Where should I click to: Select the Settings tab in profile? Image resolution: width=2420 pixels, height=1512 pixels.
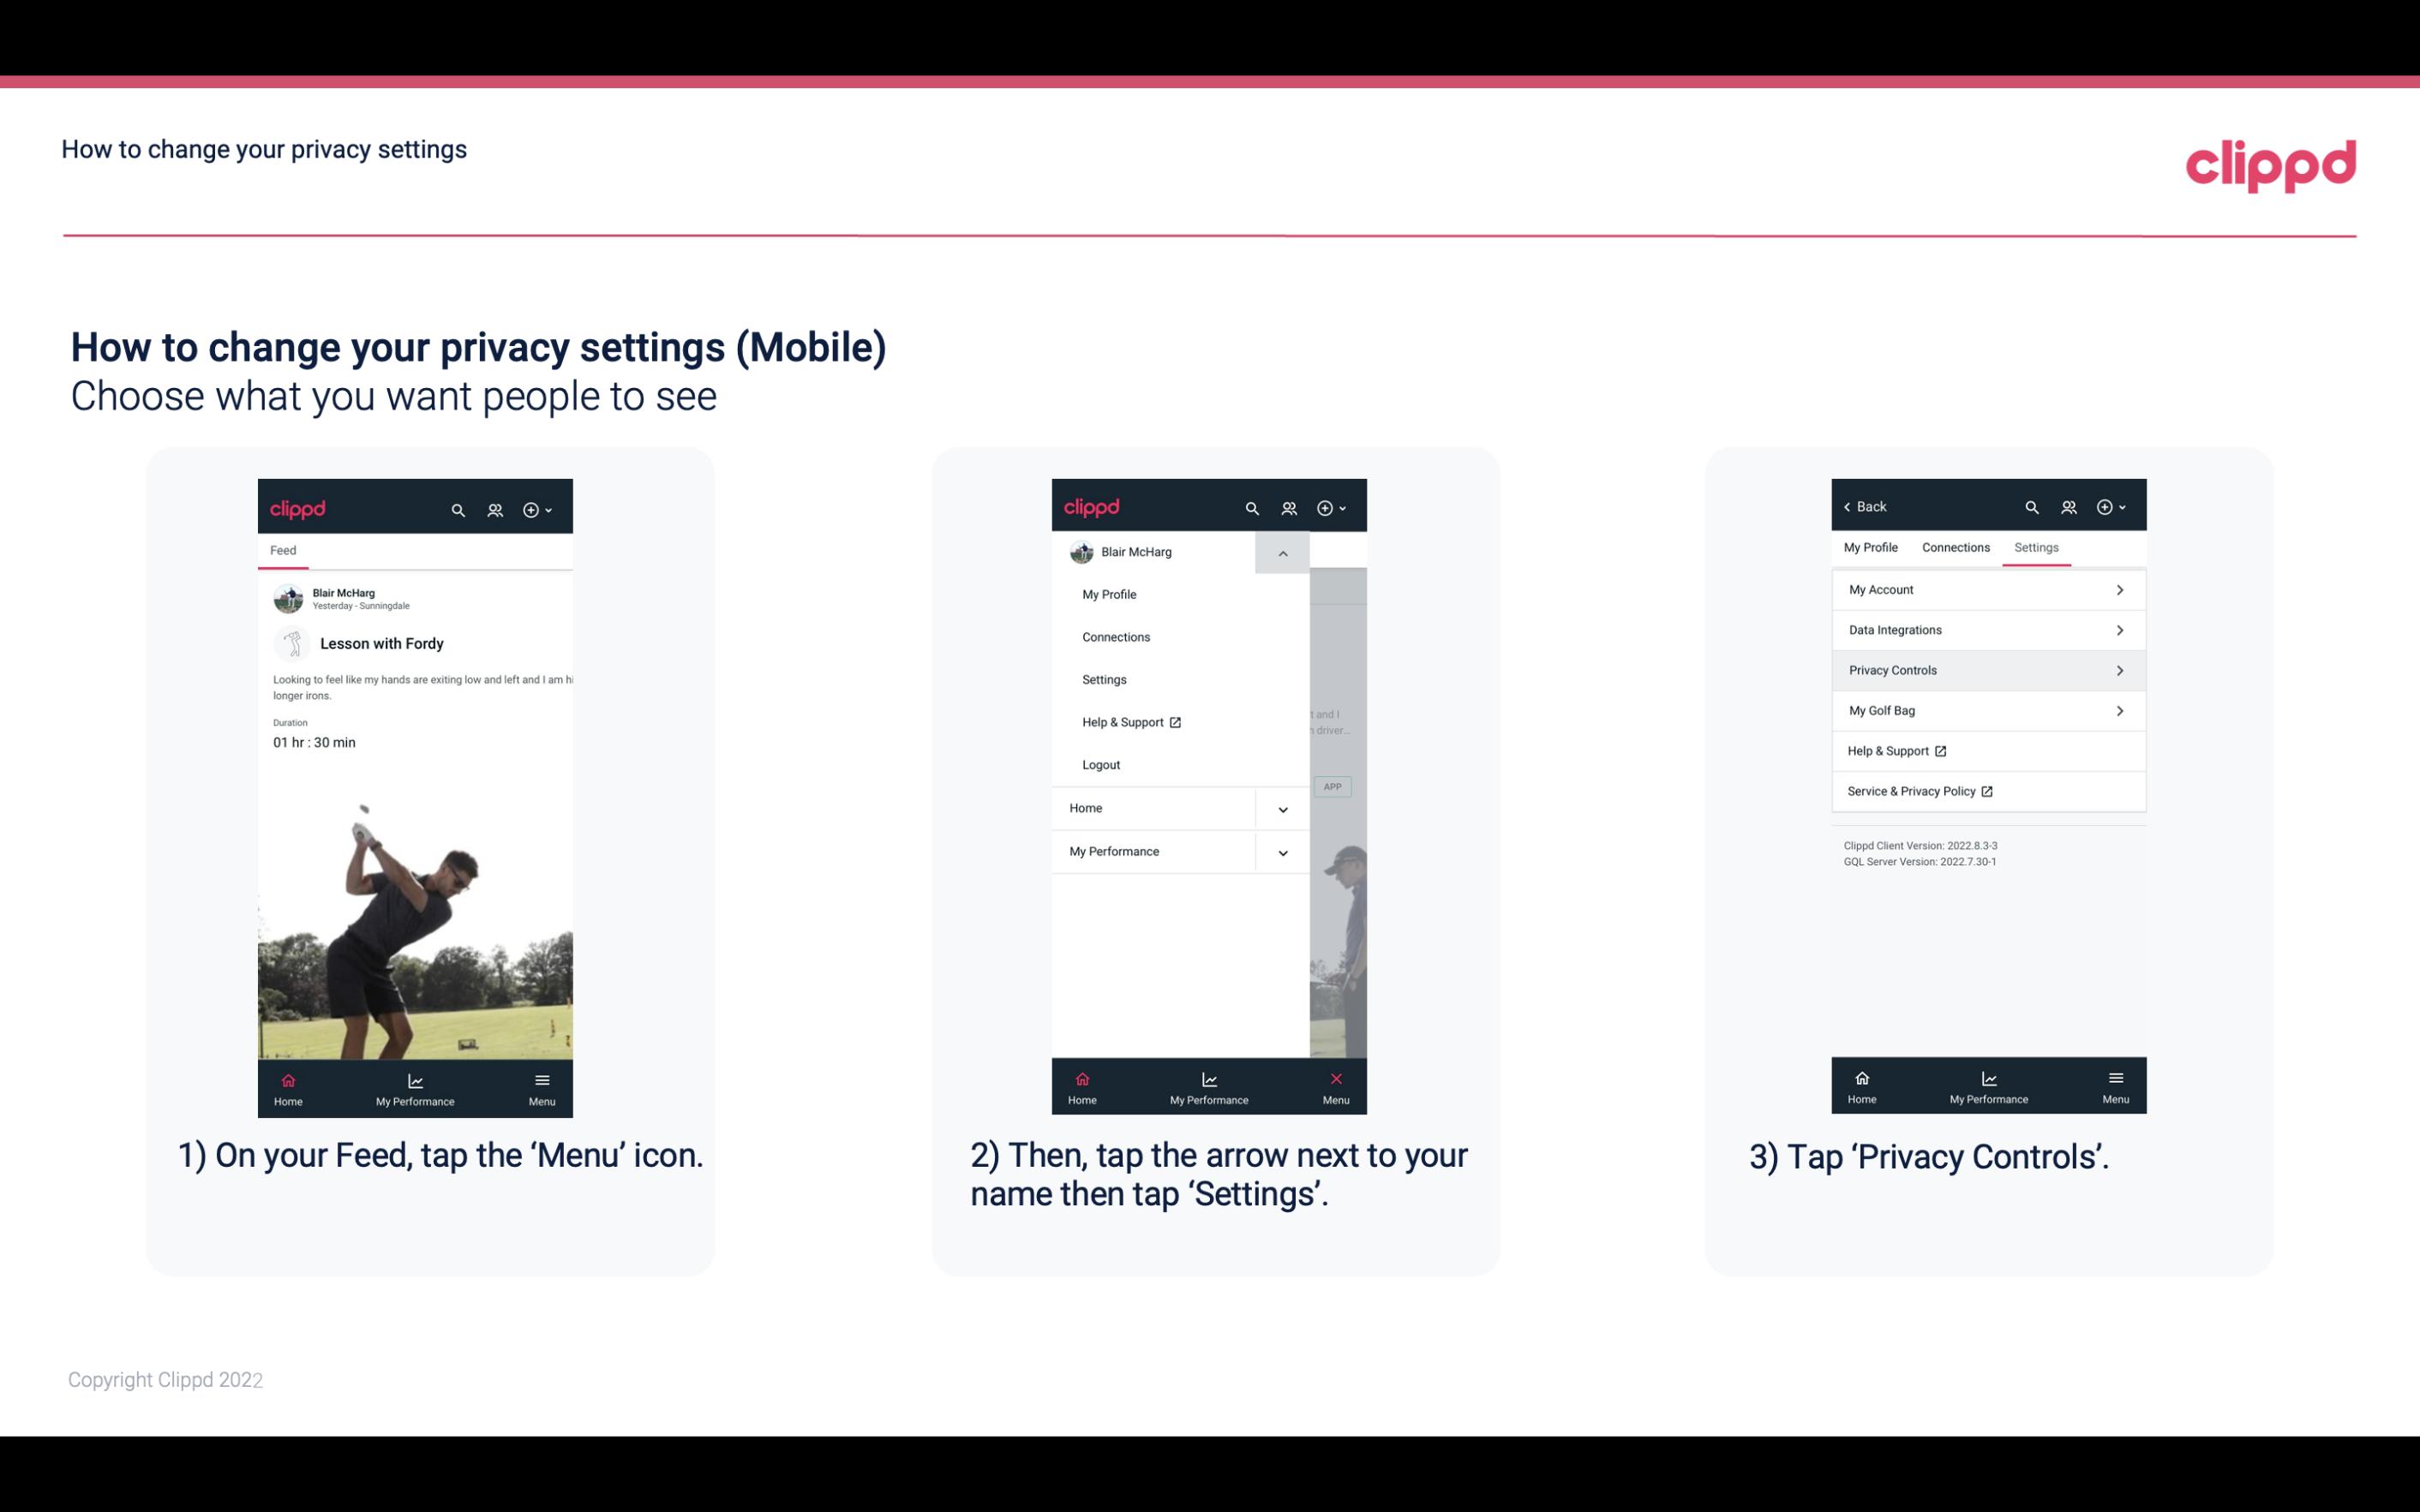2037,547
